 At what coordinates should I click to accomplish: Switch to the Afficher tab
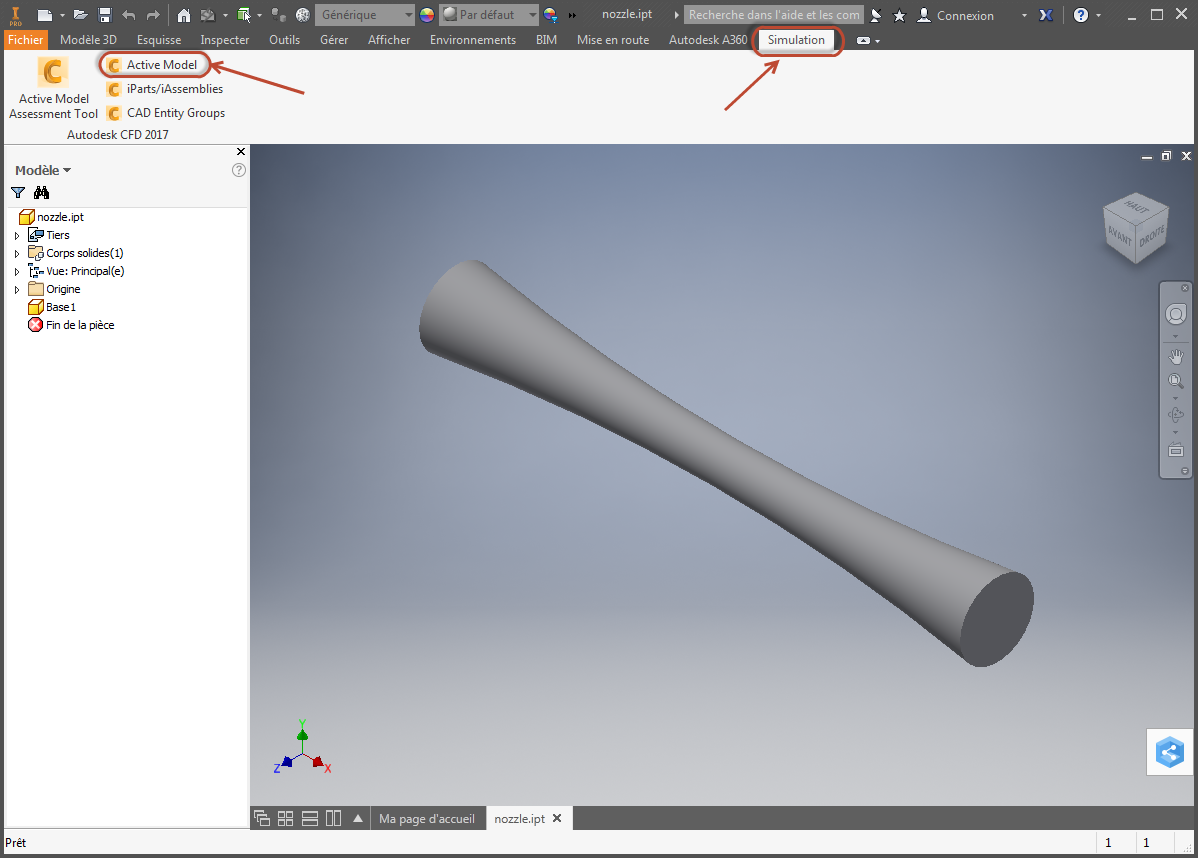pyautogui.click(x=389, y=40)
